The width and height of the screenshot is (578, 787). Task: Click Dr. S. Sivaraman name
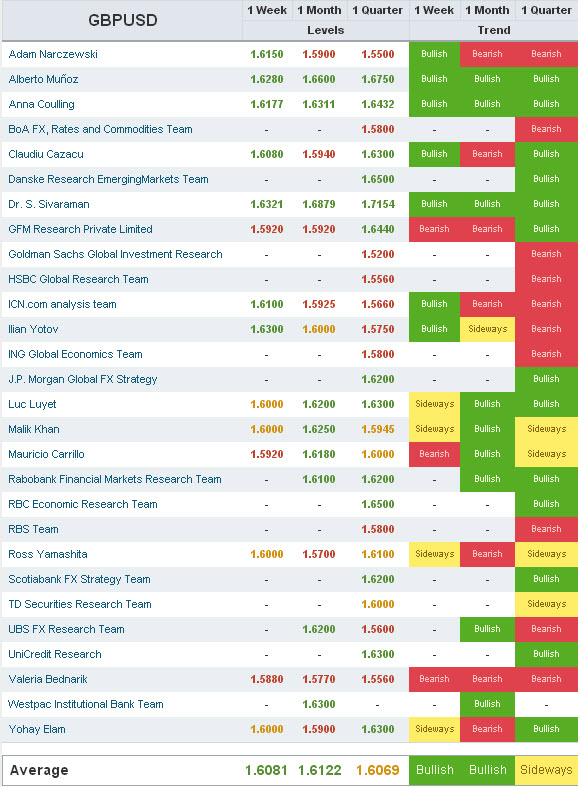(49, 204)
